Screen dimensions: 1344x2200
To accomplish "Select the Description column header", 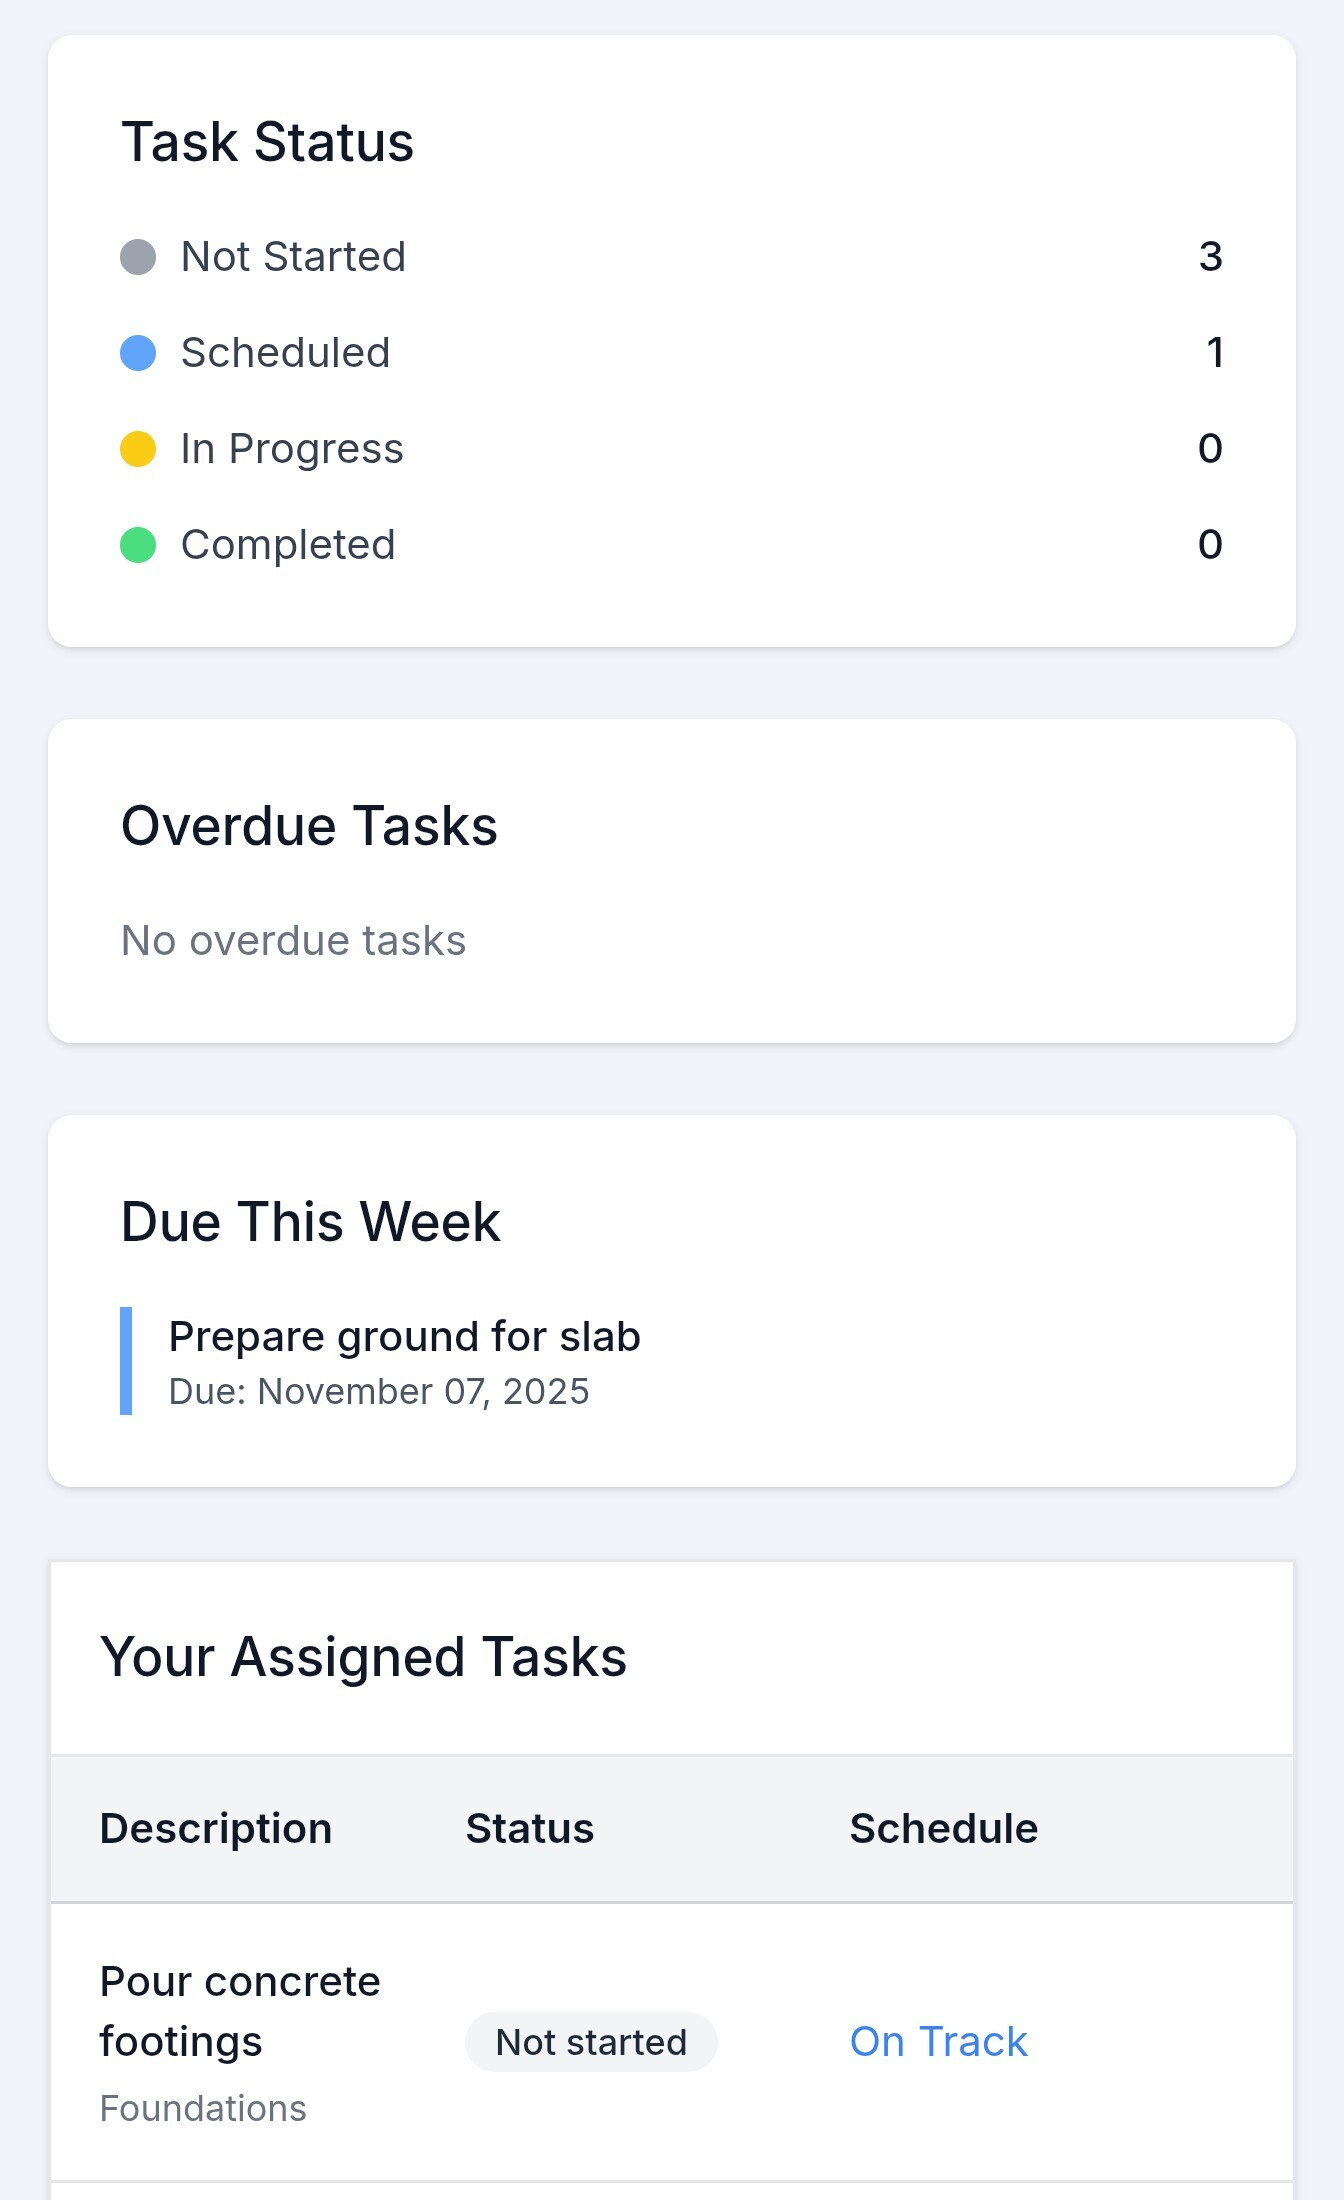I will 215,1827.
